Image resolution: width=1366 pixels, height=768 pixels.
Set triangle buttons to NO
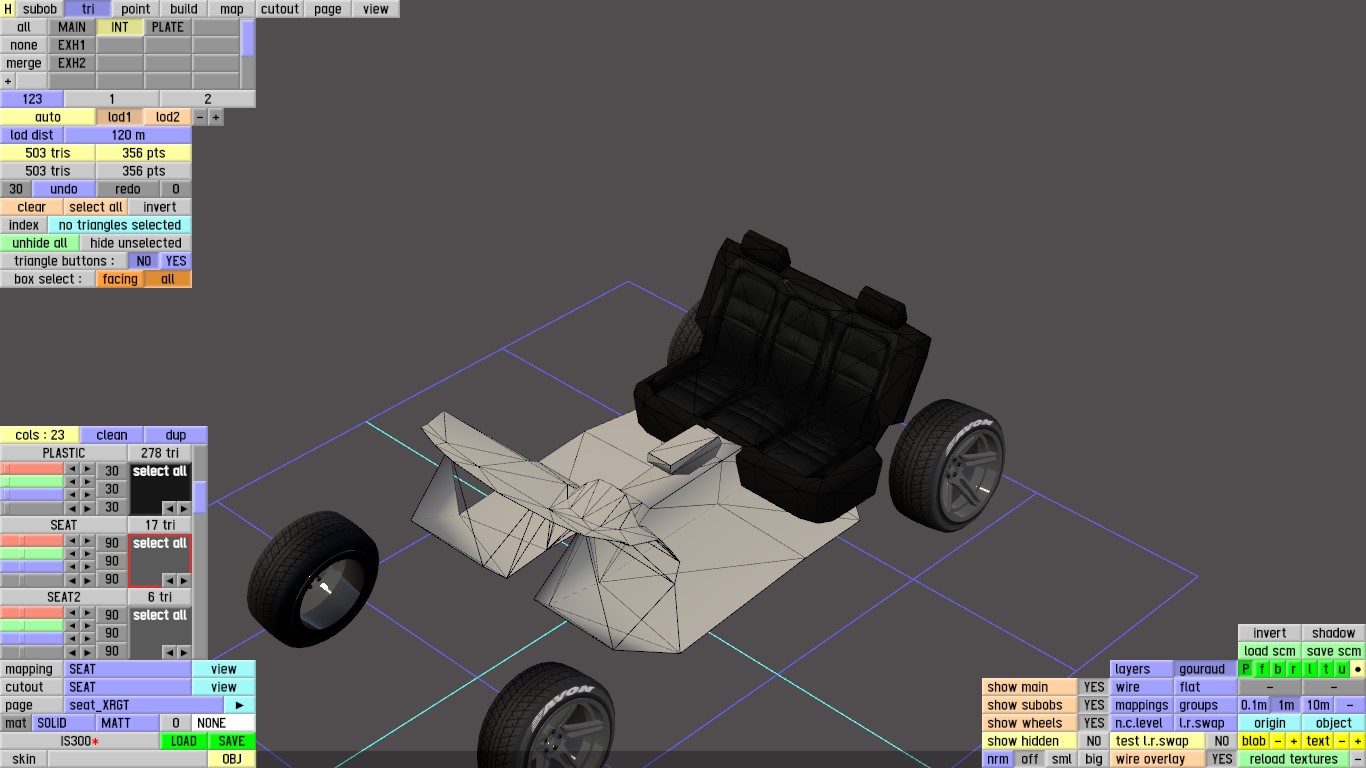[144, 261]
